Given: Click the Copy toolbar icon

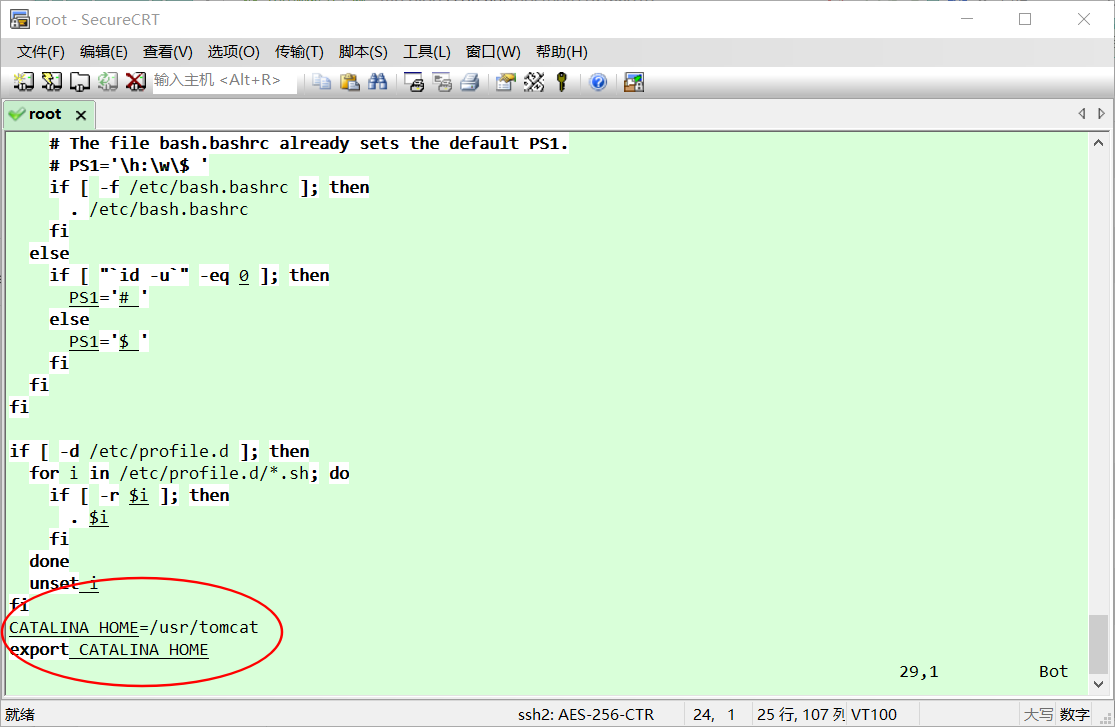Looking at the screenshot, I should pyautogui.click(x=321, y=82).
